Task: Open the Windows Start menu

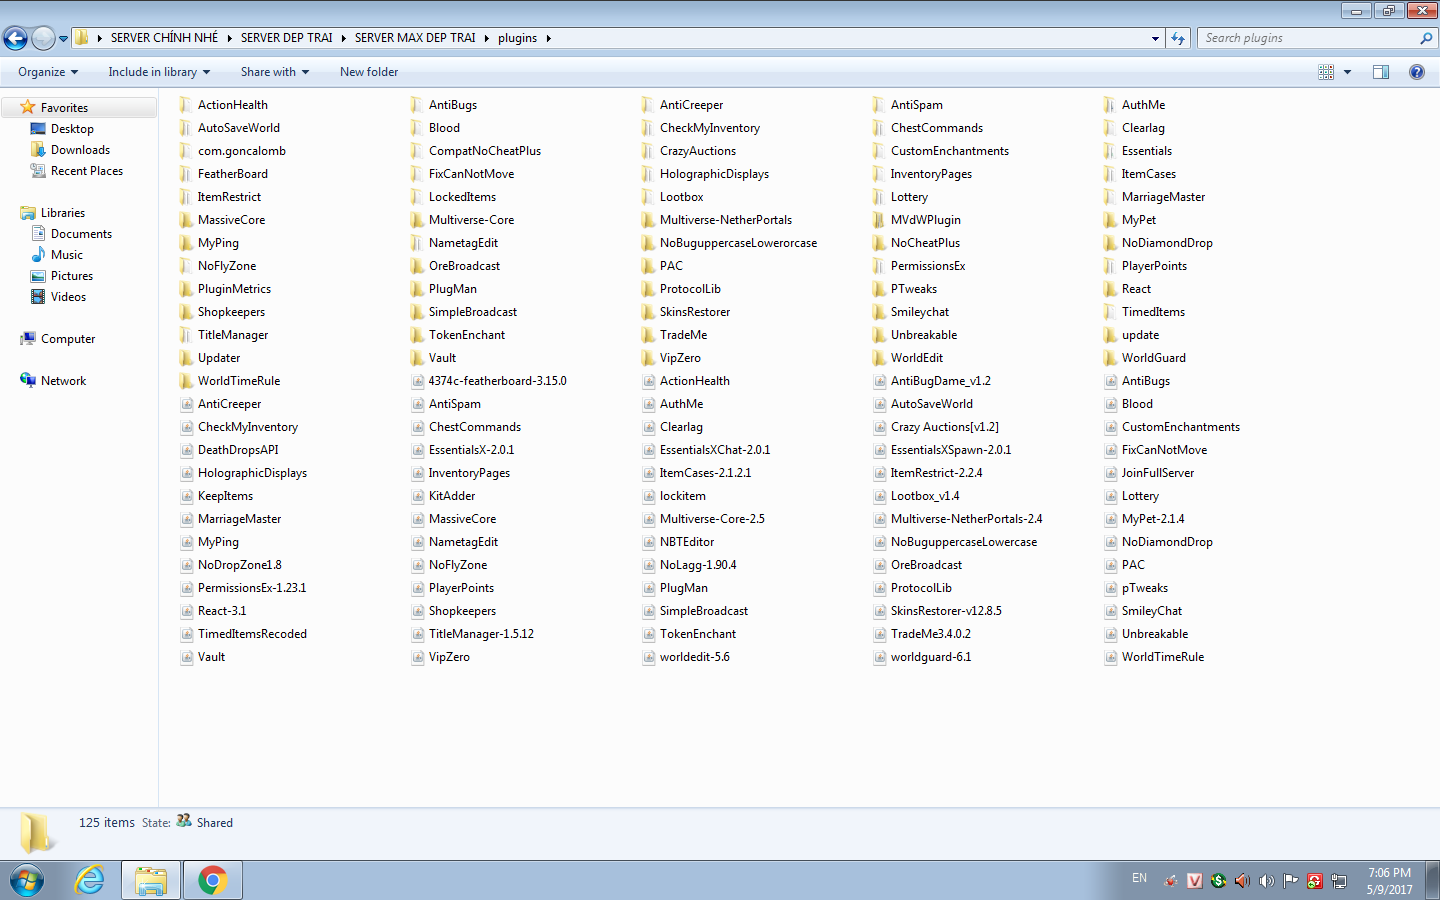Action: click(27, 880)
